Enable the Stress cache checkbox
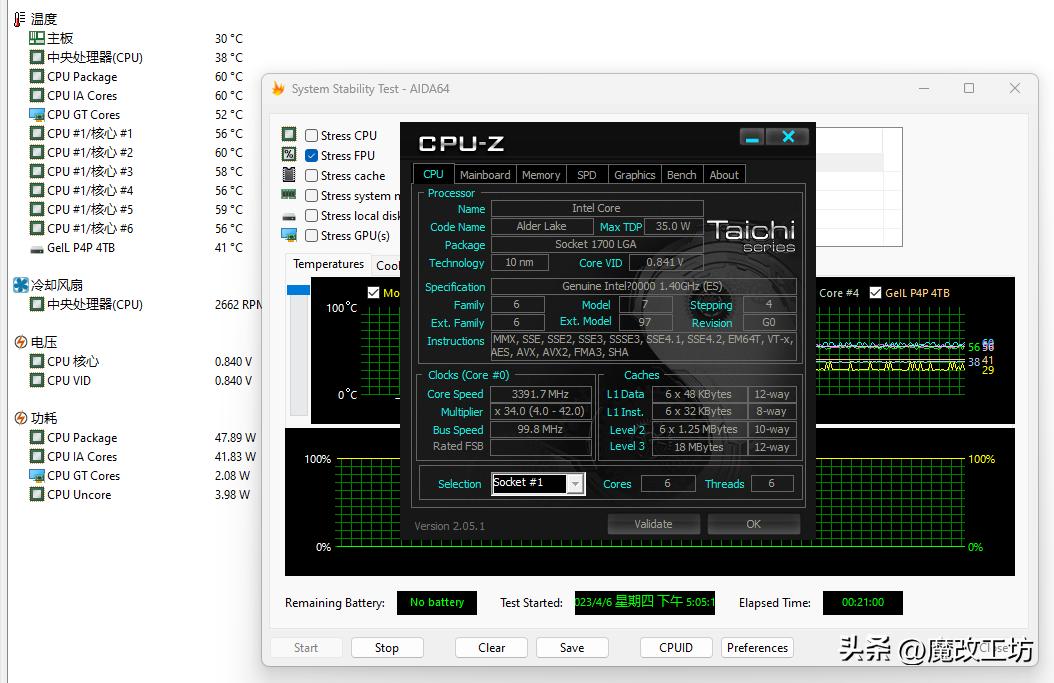 point(311,175)
